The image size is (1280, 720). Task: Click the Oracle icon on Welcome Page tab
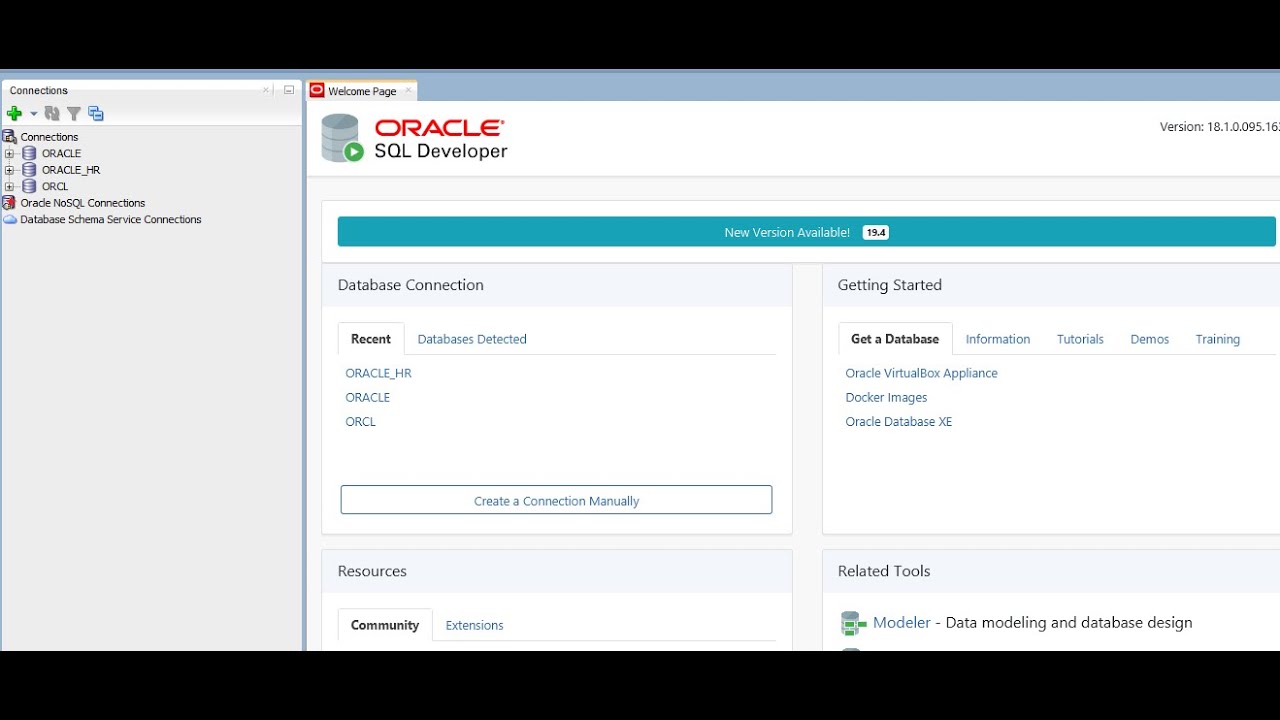coord(318,91)
